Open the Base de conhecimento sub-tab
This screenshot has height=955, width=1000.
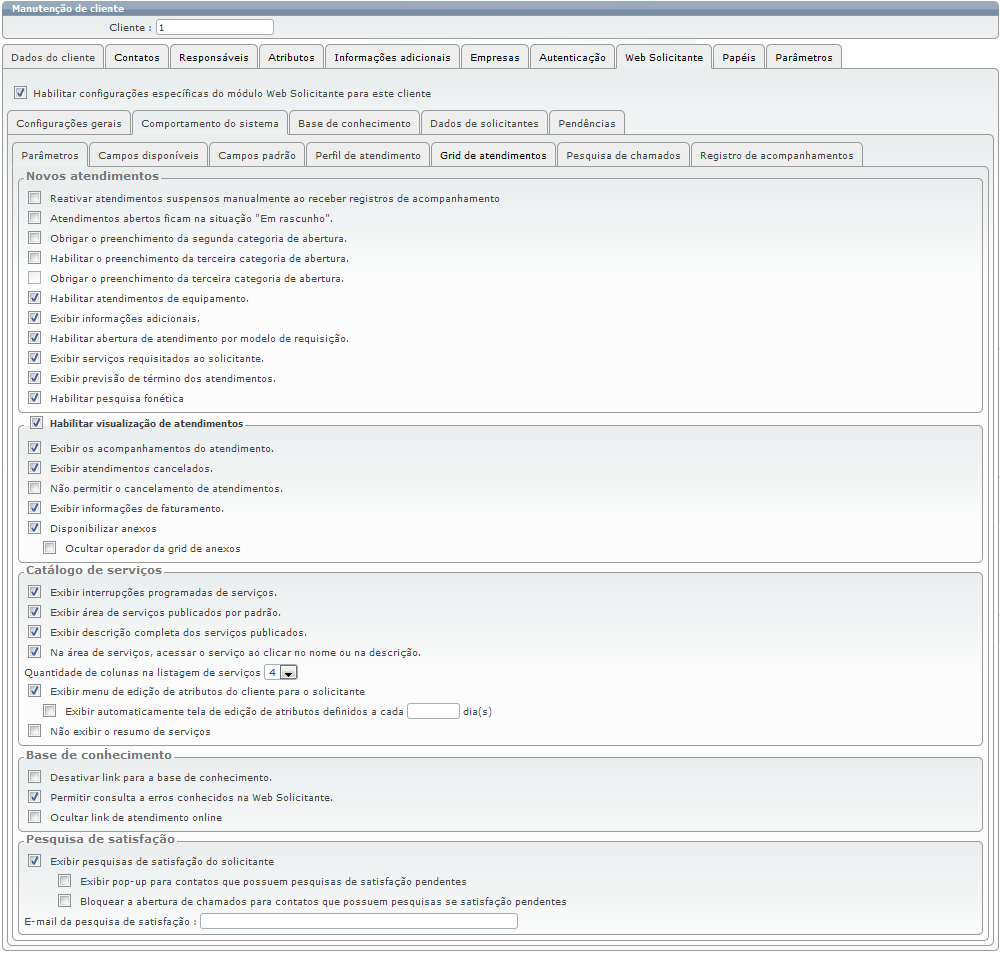coord(355,123)
